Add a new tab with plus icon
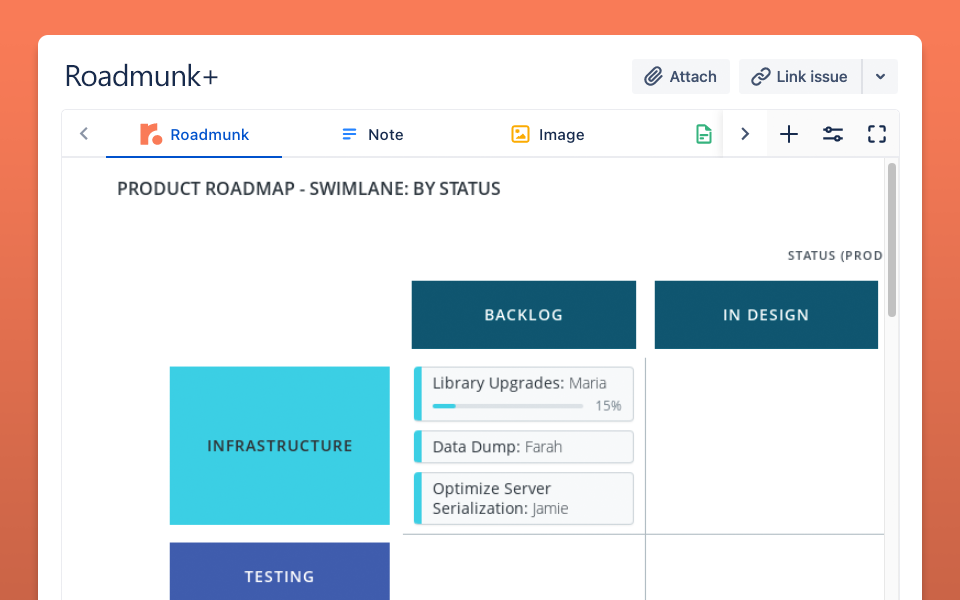The image size is (960, 600). pyautogui.click(x=789, y=134)
